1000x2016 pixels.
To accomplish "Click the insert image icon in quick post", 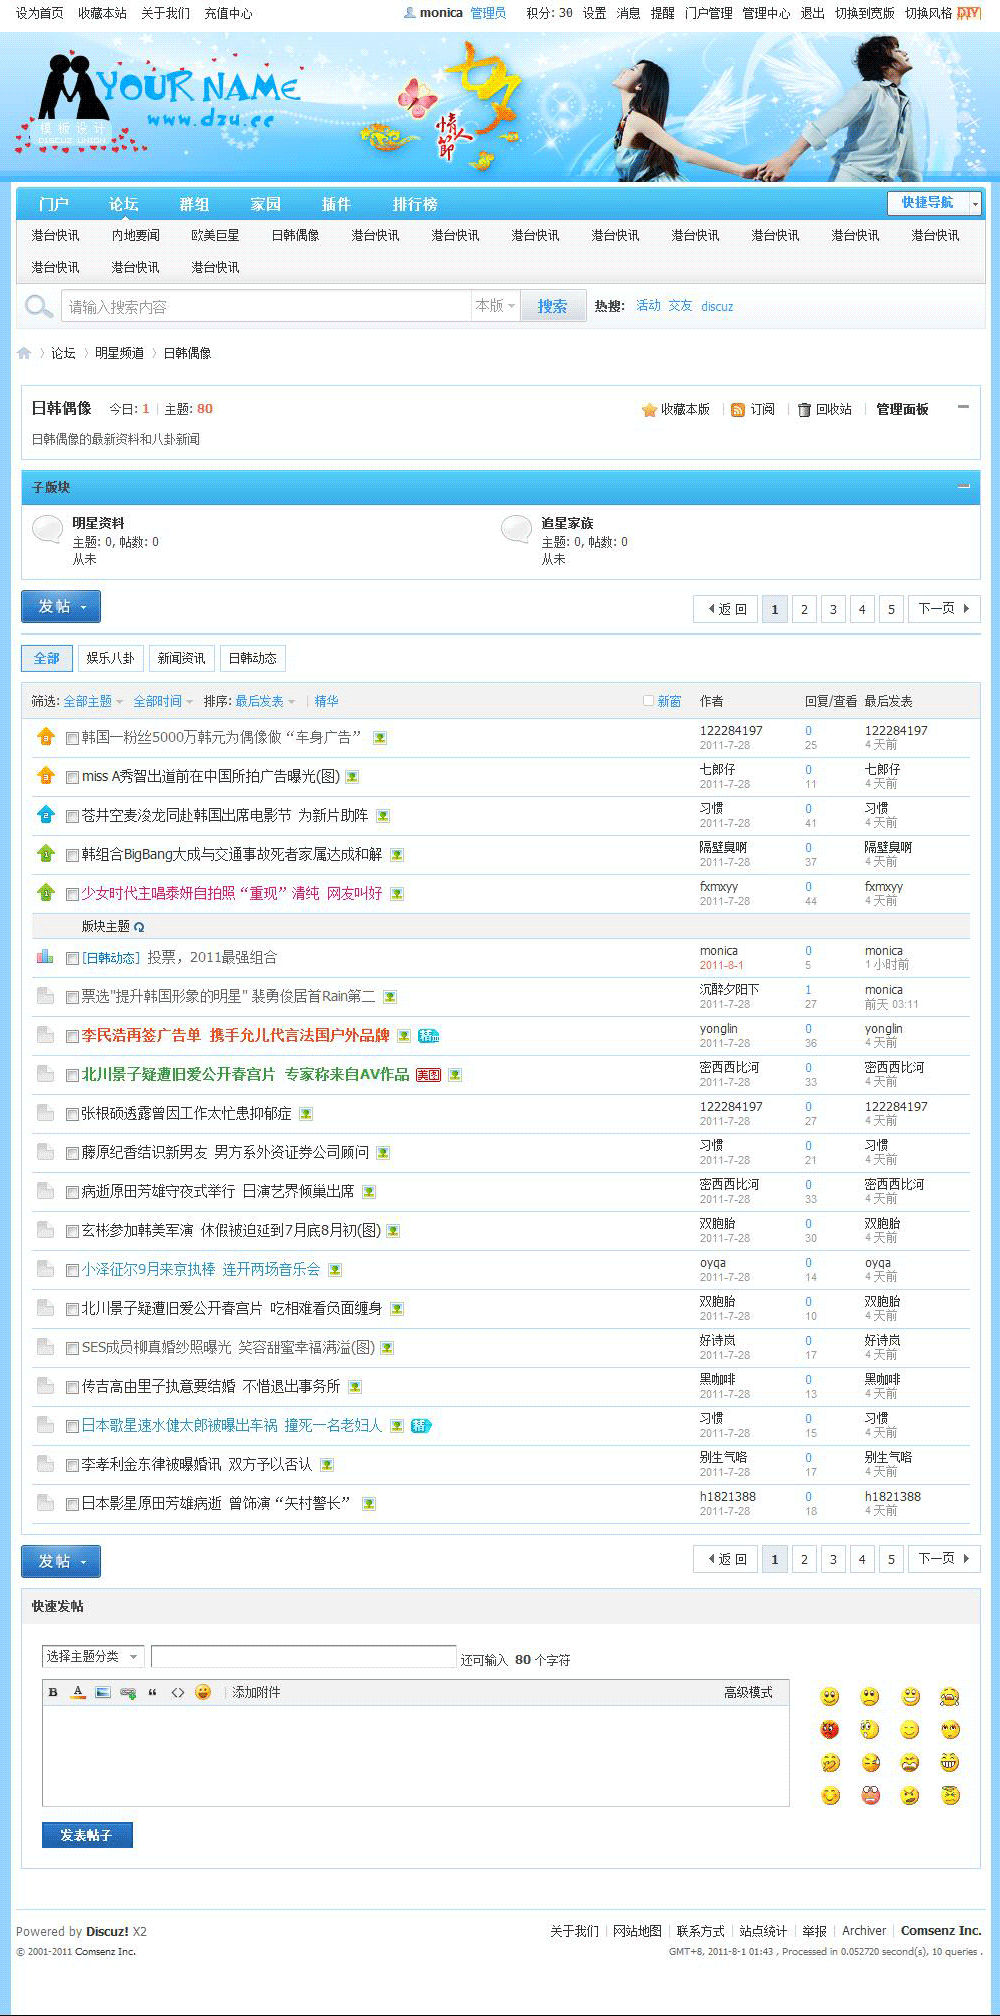I will point(103,1693).
